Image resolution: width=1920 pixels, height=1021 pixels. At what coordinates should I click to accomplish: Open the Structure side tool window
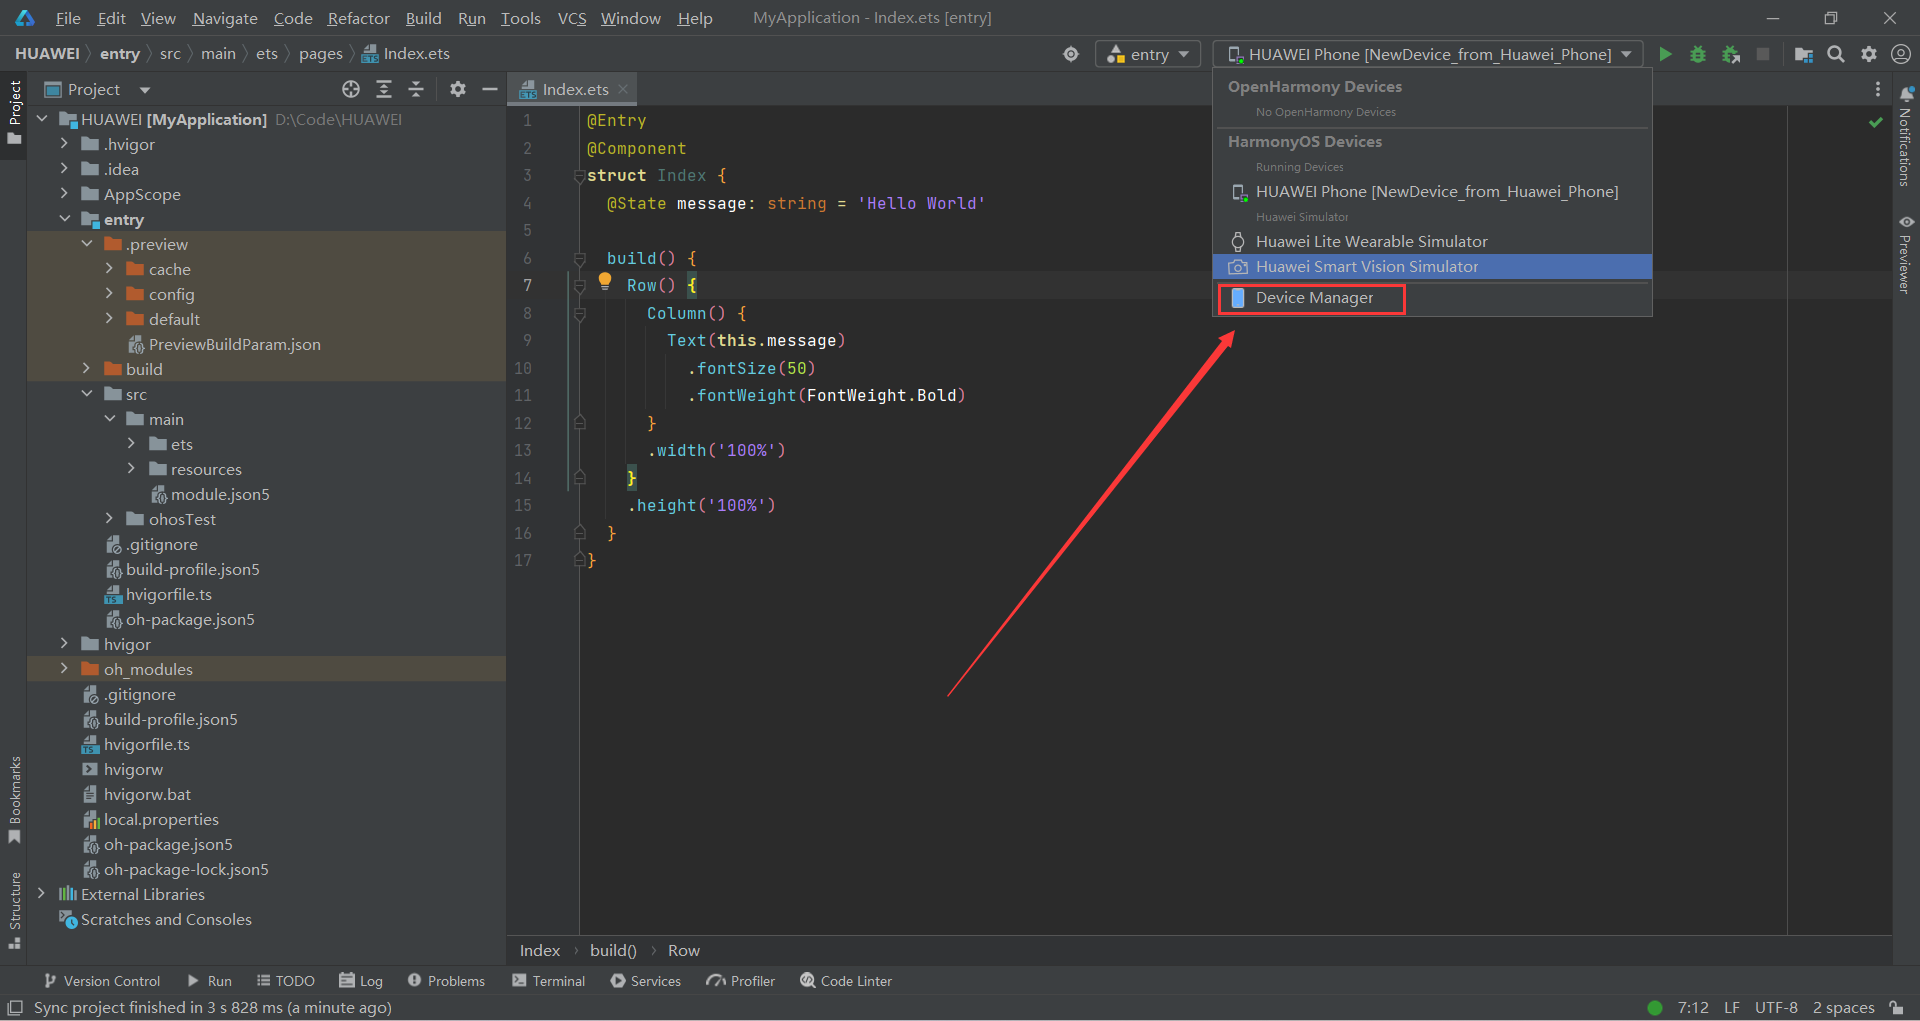point(14,910)
